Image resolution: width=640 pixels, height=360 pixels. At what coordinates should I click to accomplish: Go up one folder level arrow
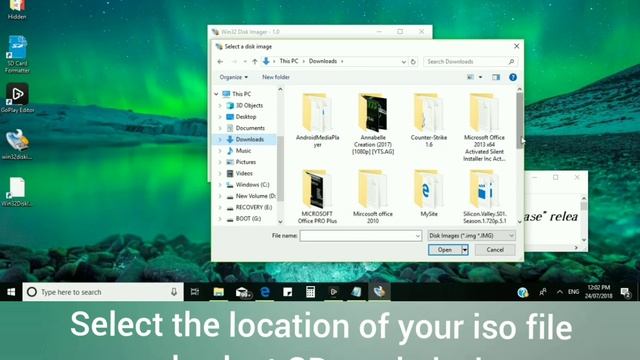point(255,62)
